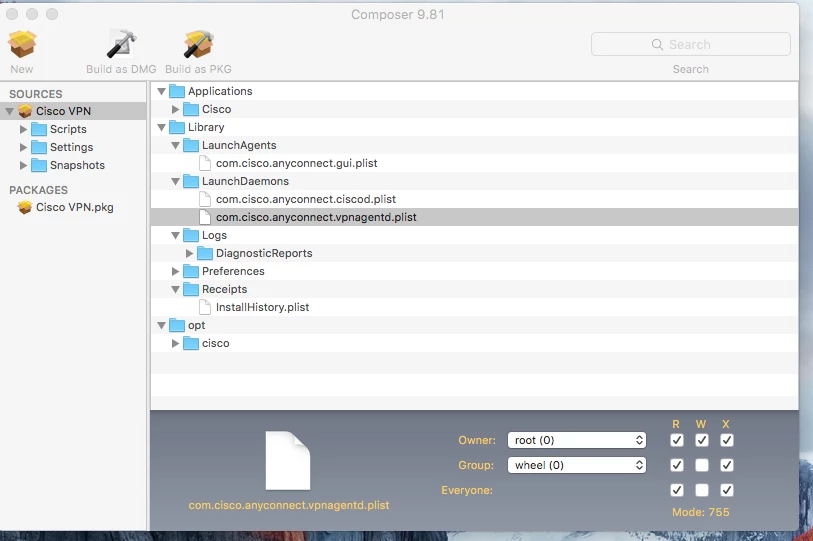Click the LaunchAgents folder icon
Image resolution: width=813 pixels, height=541 pixels.
click(x=191, y=145)
